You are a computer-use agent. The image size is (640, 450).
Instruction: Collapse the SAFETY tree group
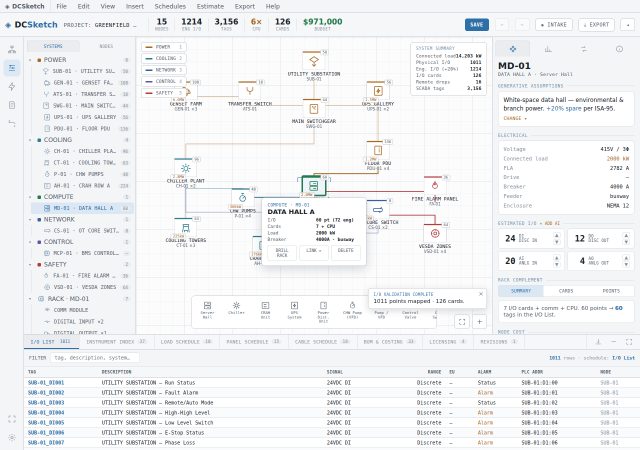pos(30,265)
